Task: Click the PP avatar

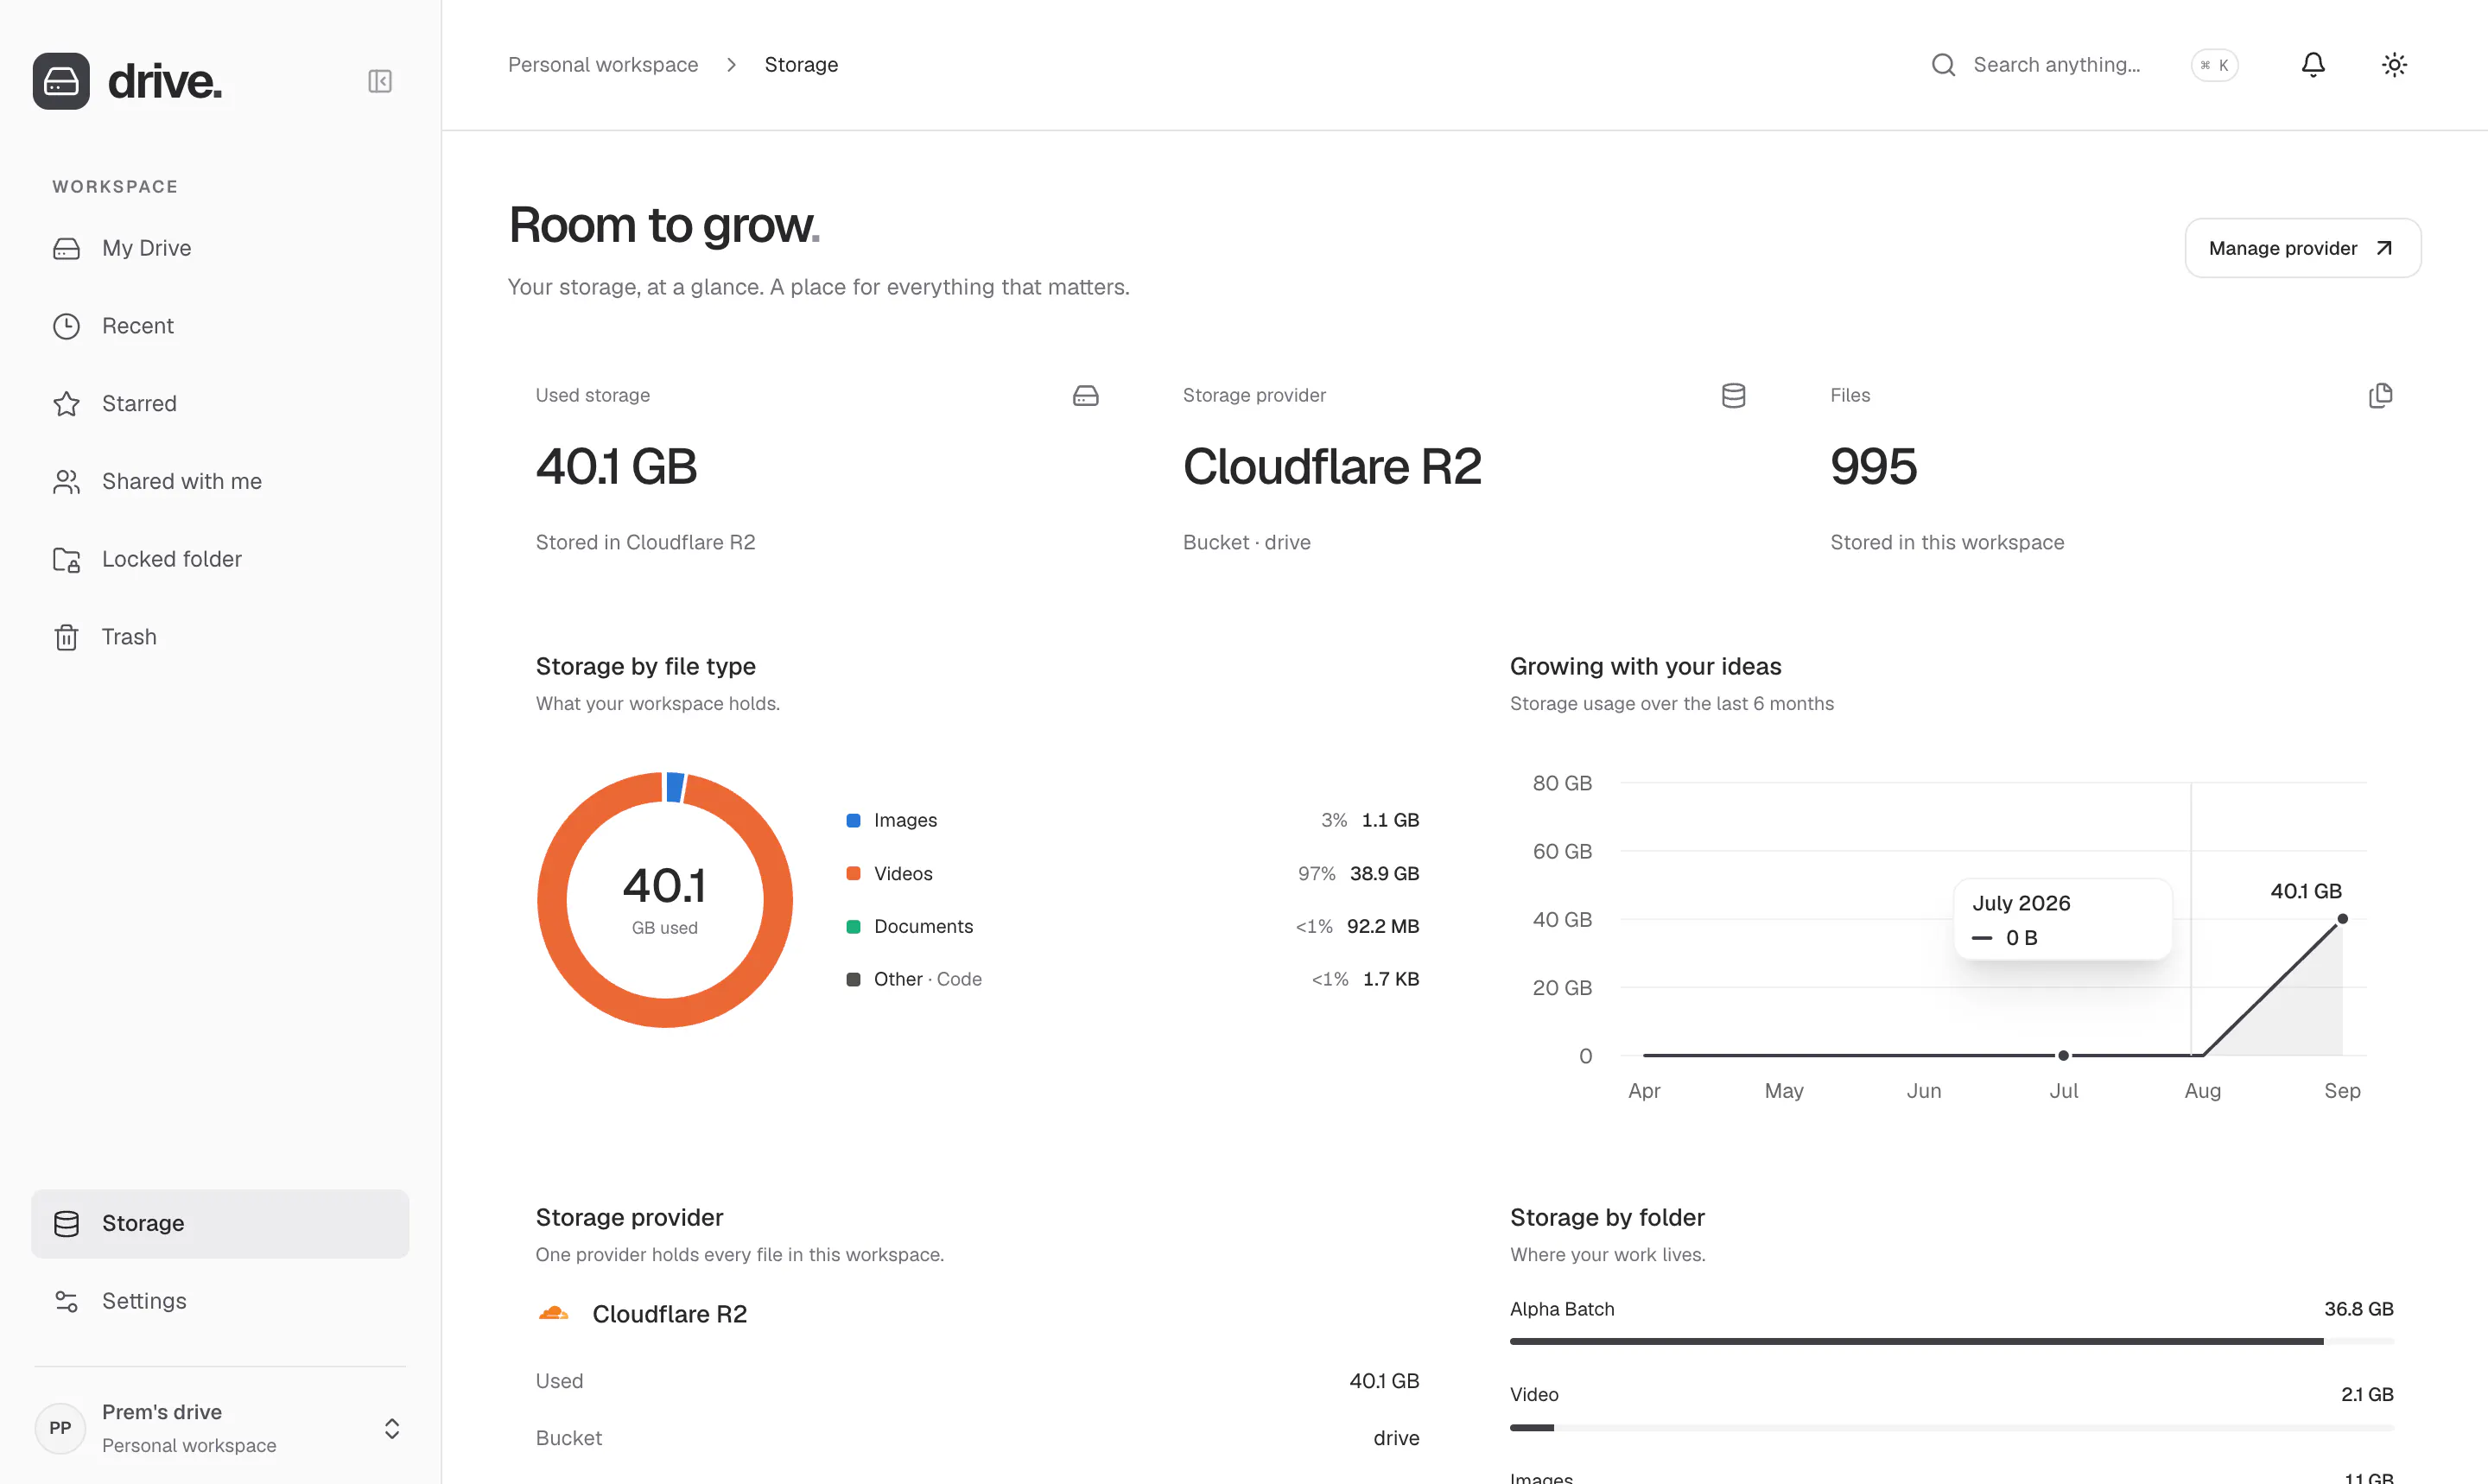Action: [60, 1428]
